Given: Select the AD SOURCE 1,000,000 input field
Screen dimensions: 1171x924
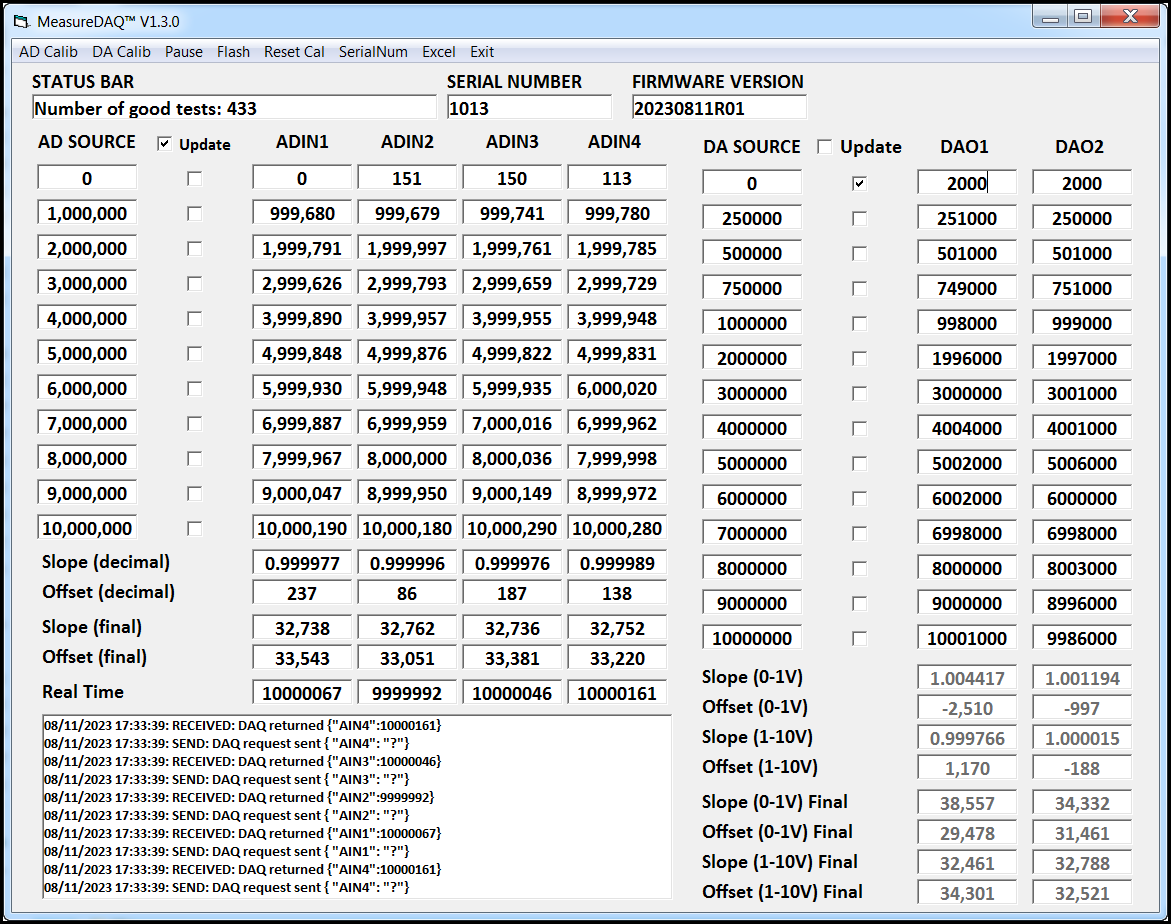Looking at the screenshot, I should pyautogui.click(x=88, y=213).
